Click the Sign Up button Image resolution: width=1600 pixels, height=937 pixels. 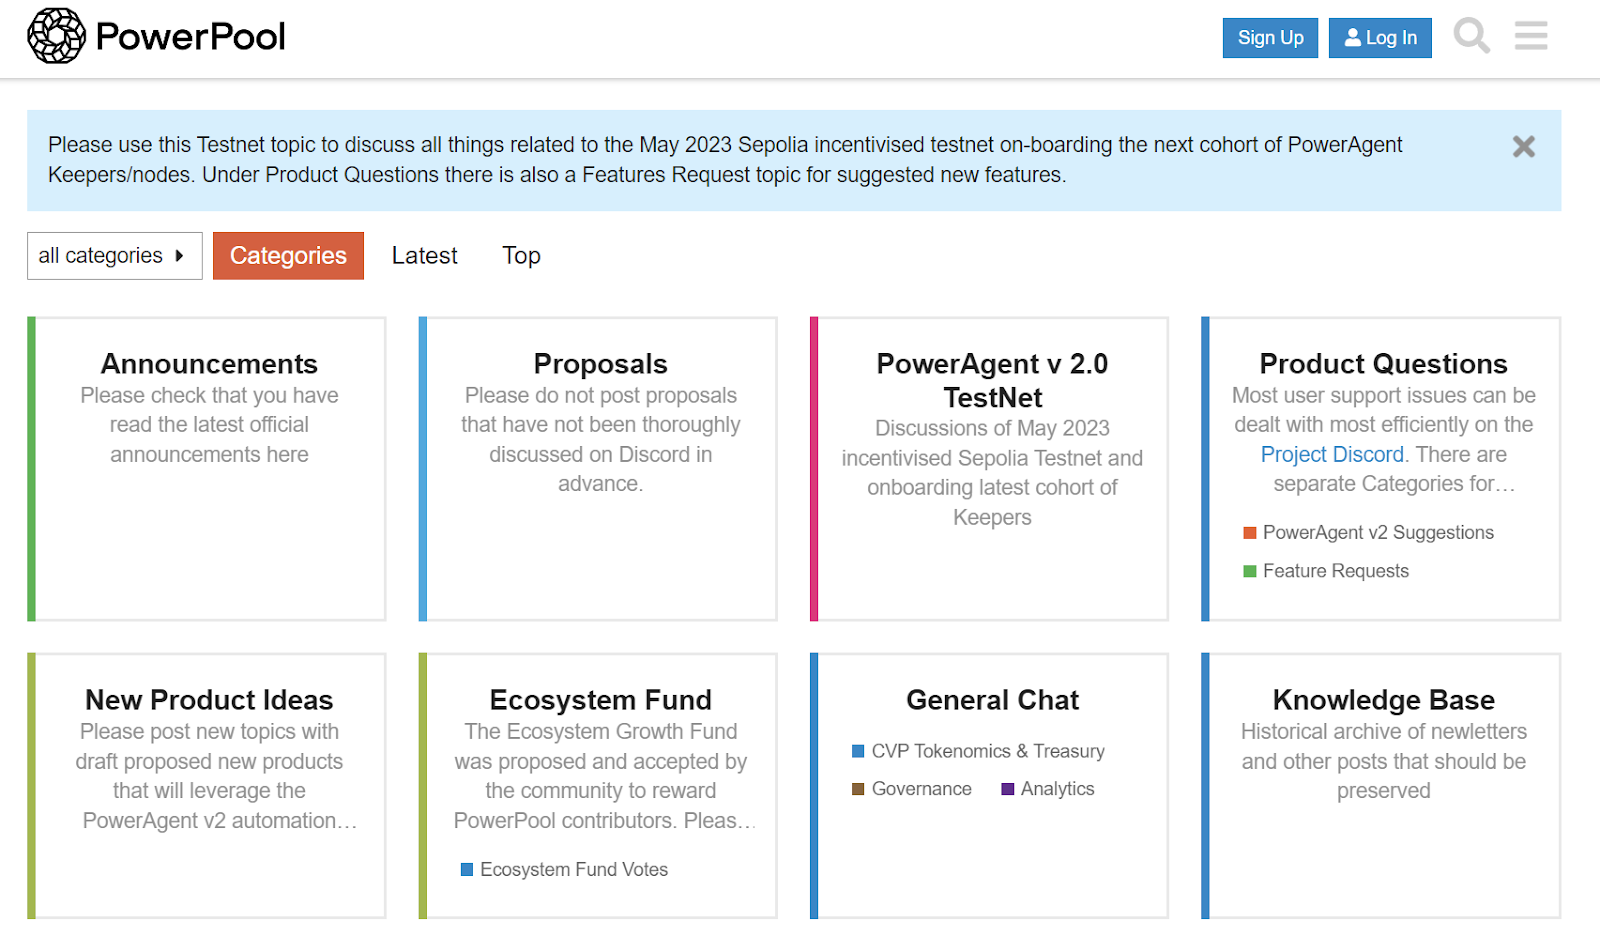tap(1270, 38)
